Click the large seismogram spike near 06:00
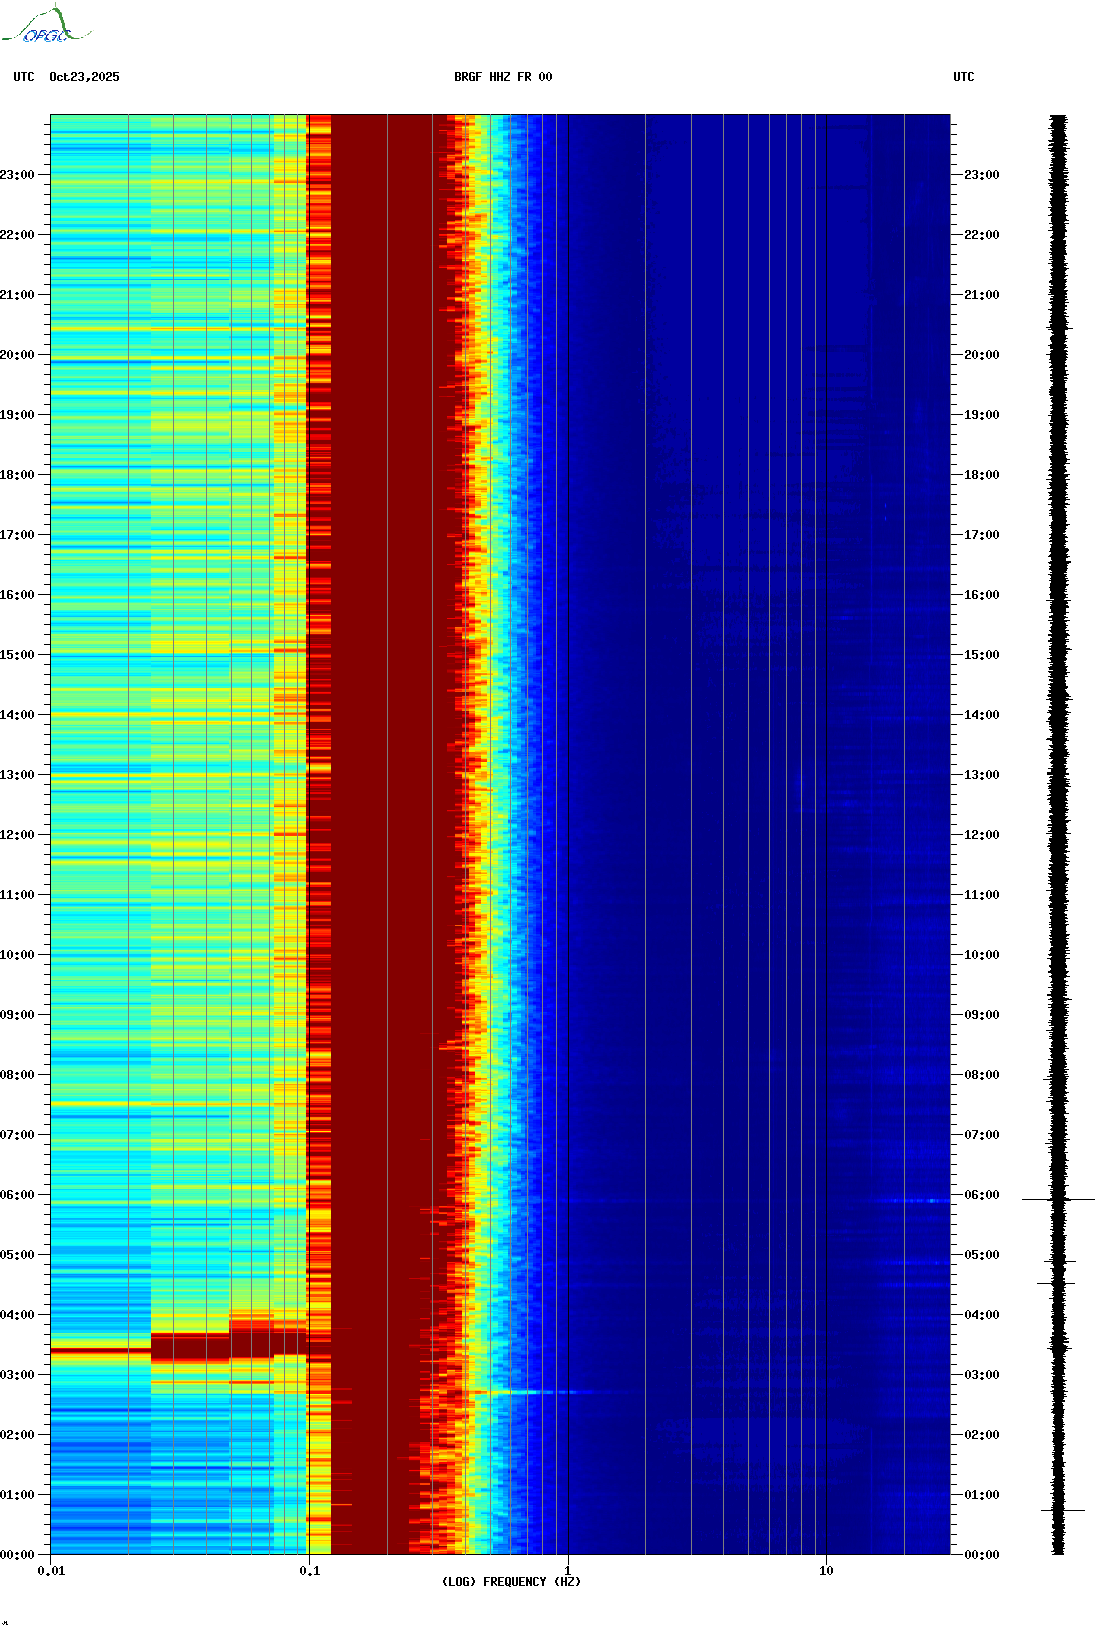The image size is (1102, 1634). (1058, 1198)
